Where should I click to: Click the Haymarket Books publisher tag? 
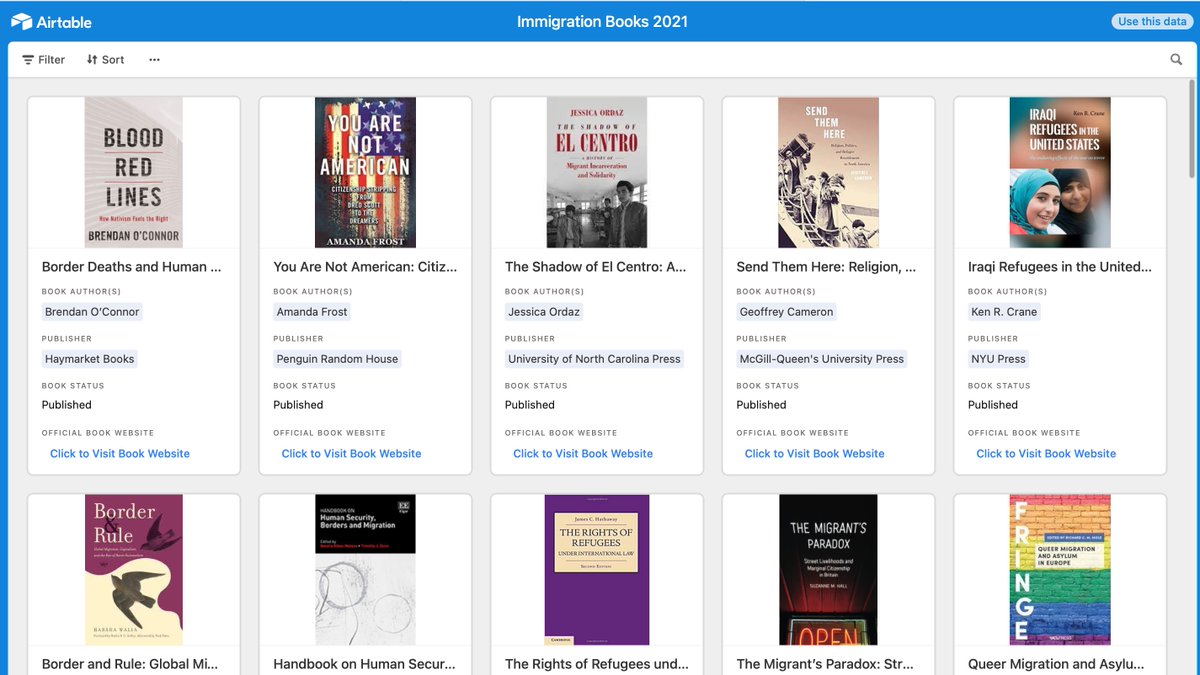[x=89, y=359]
